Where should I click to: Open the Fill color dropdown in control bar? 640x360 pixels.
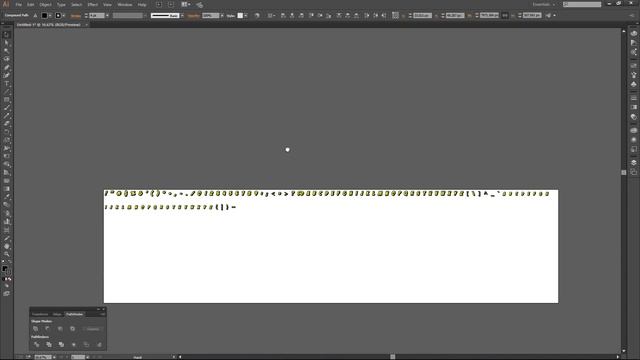coord(50,16)
